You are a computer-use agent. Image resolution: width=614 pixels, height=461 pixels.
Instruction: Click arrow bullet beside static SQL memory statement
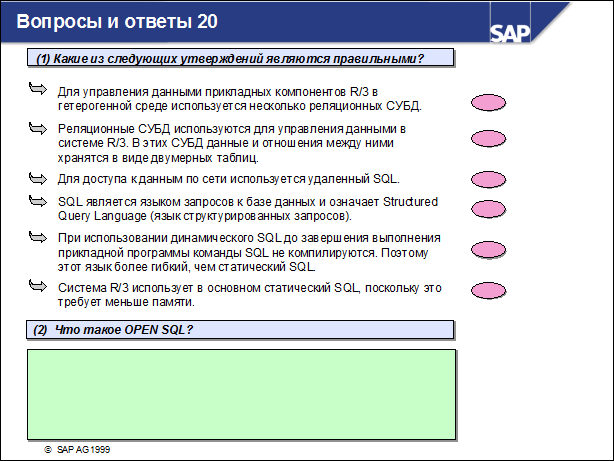point(39,288)
